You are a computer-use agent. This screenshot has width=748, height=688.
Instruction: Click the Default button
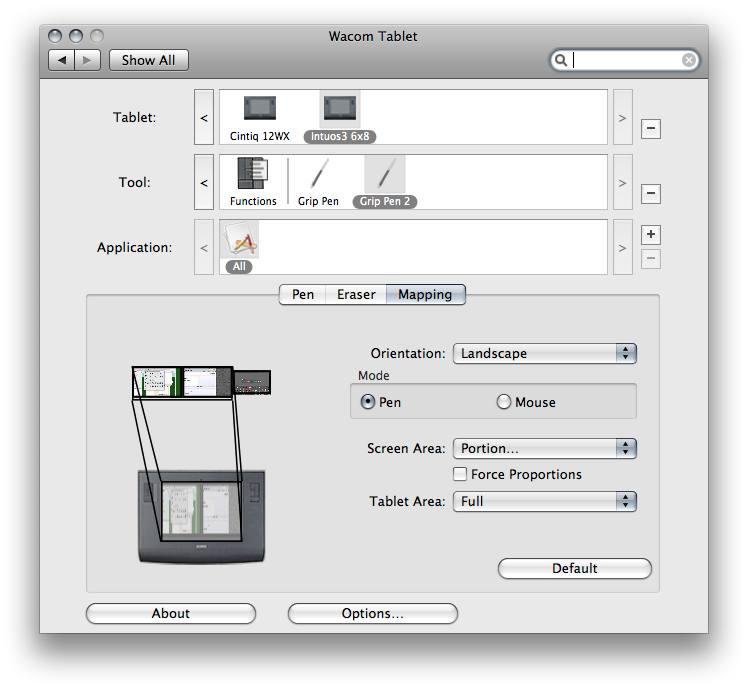(x=575, y=568)
